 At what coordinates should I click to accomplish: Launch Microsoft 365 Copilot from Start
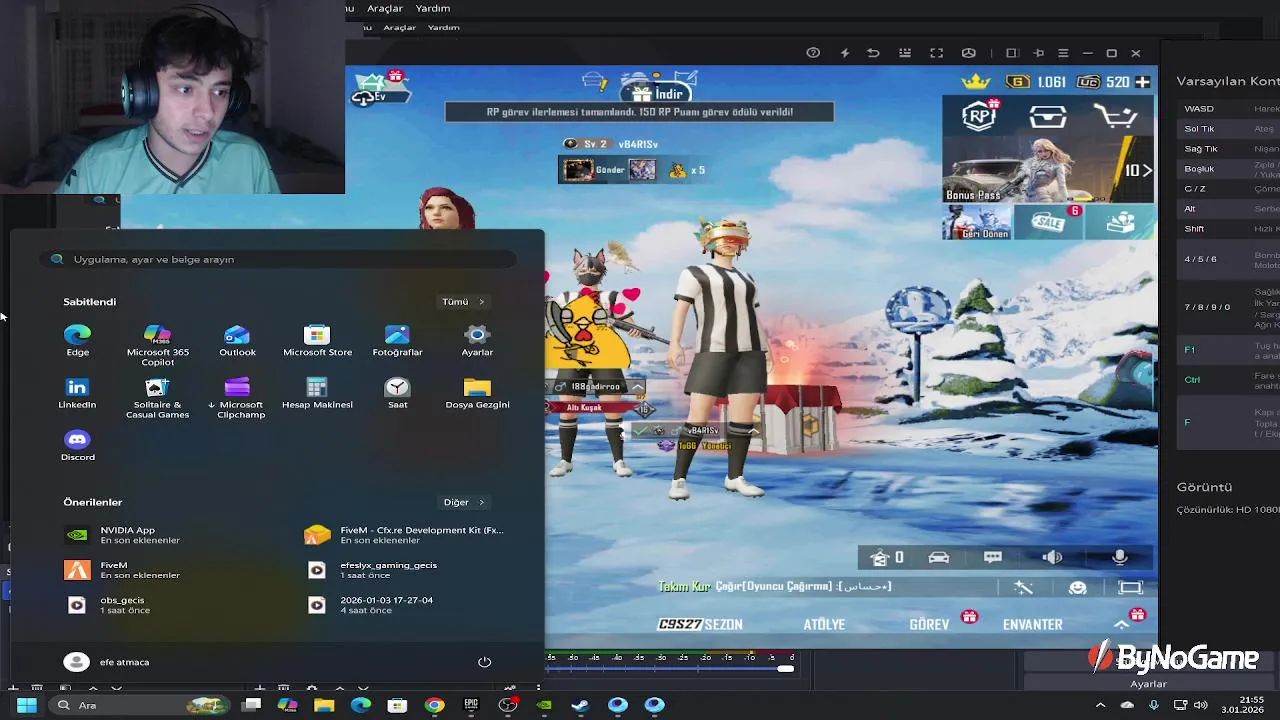[157, 345]
